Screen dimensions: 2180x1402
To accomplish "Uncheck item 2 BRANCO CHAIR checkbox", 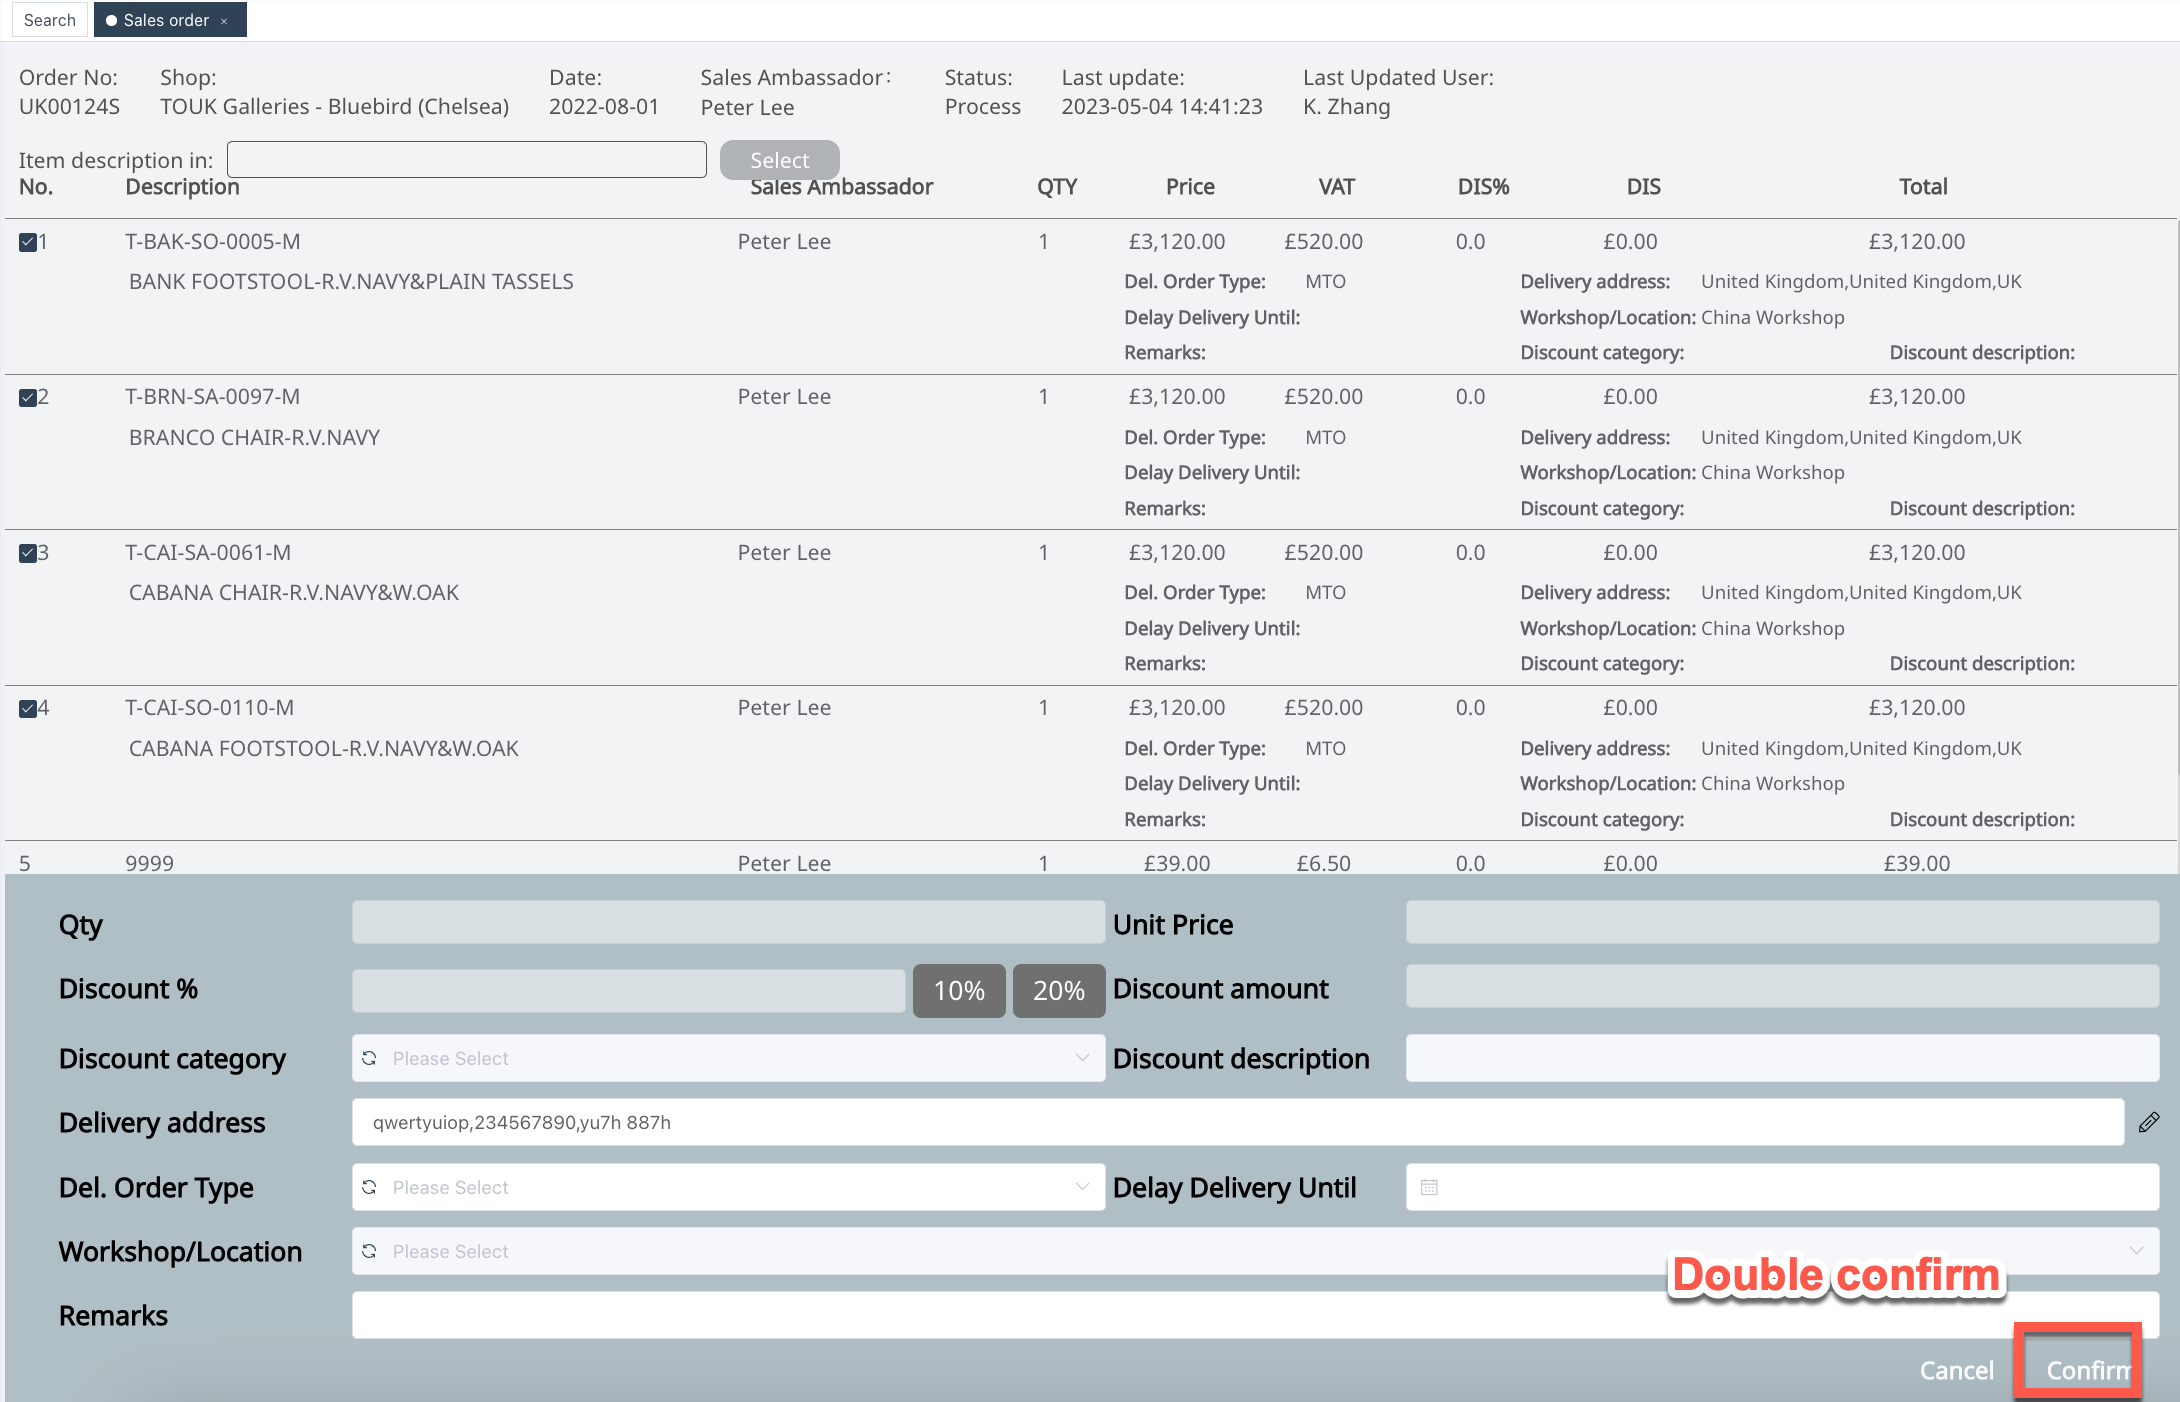I will [x=28, y=398].
